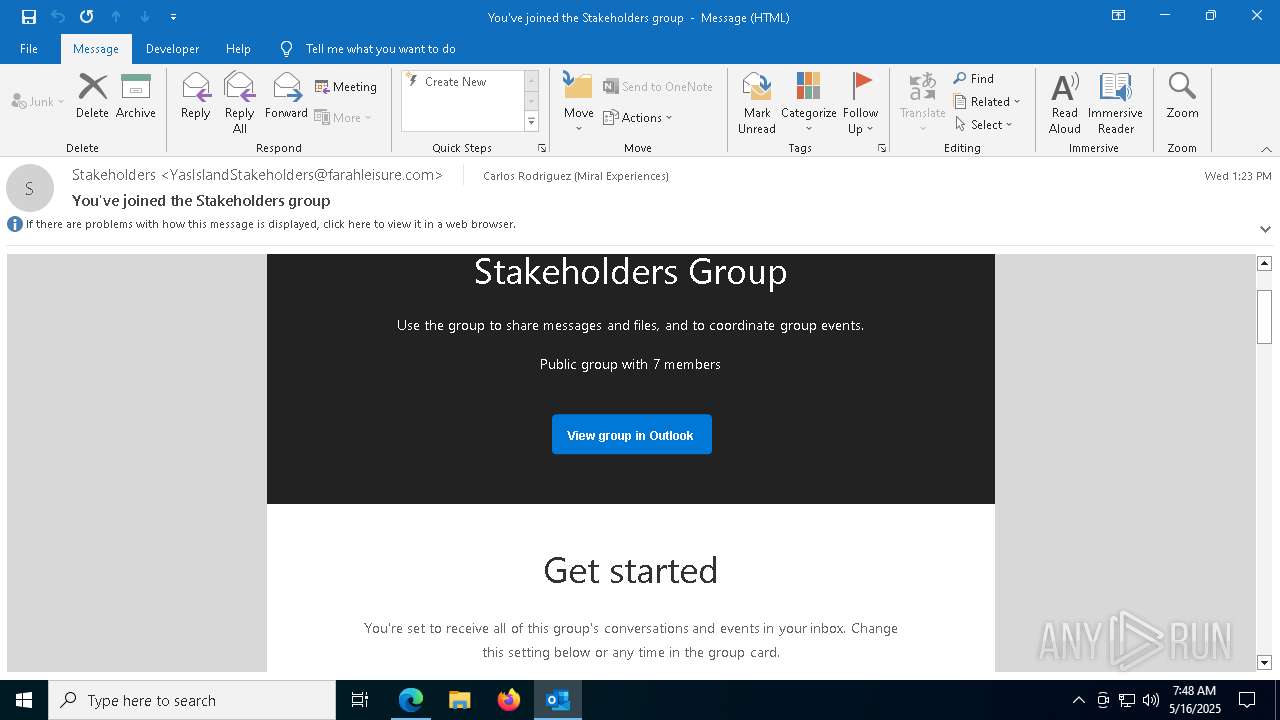The width and height of the screenshot is (1280, 720).
Task: Start Read Aloud
Action: (x=1065, y=102)
